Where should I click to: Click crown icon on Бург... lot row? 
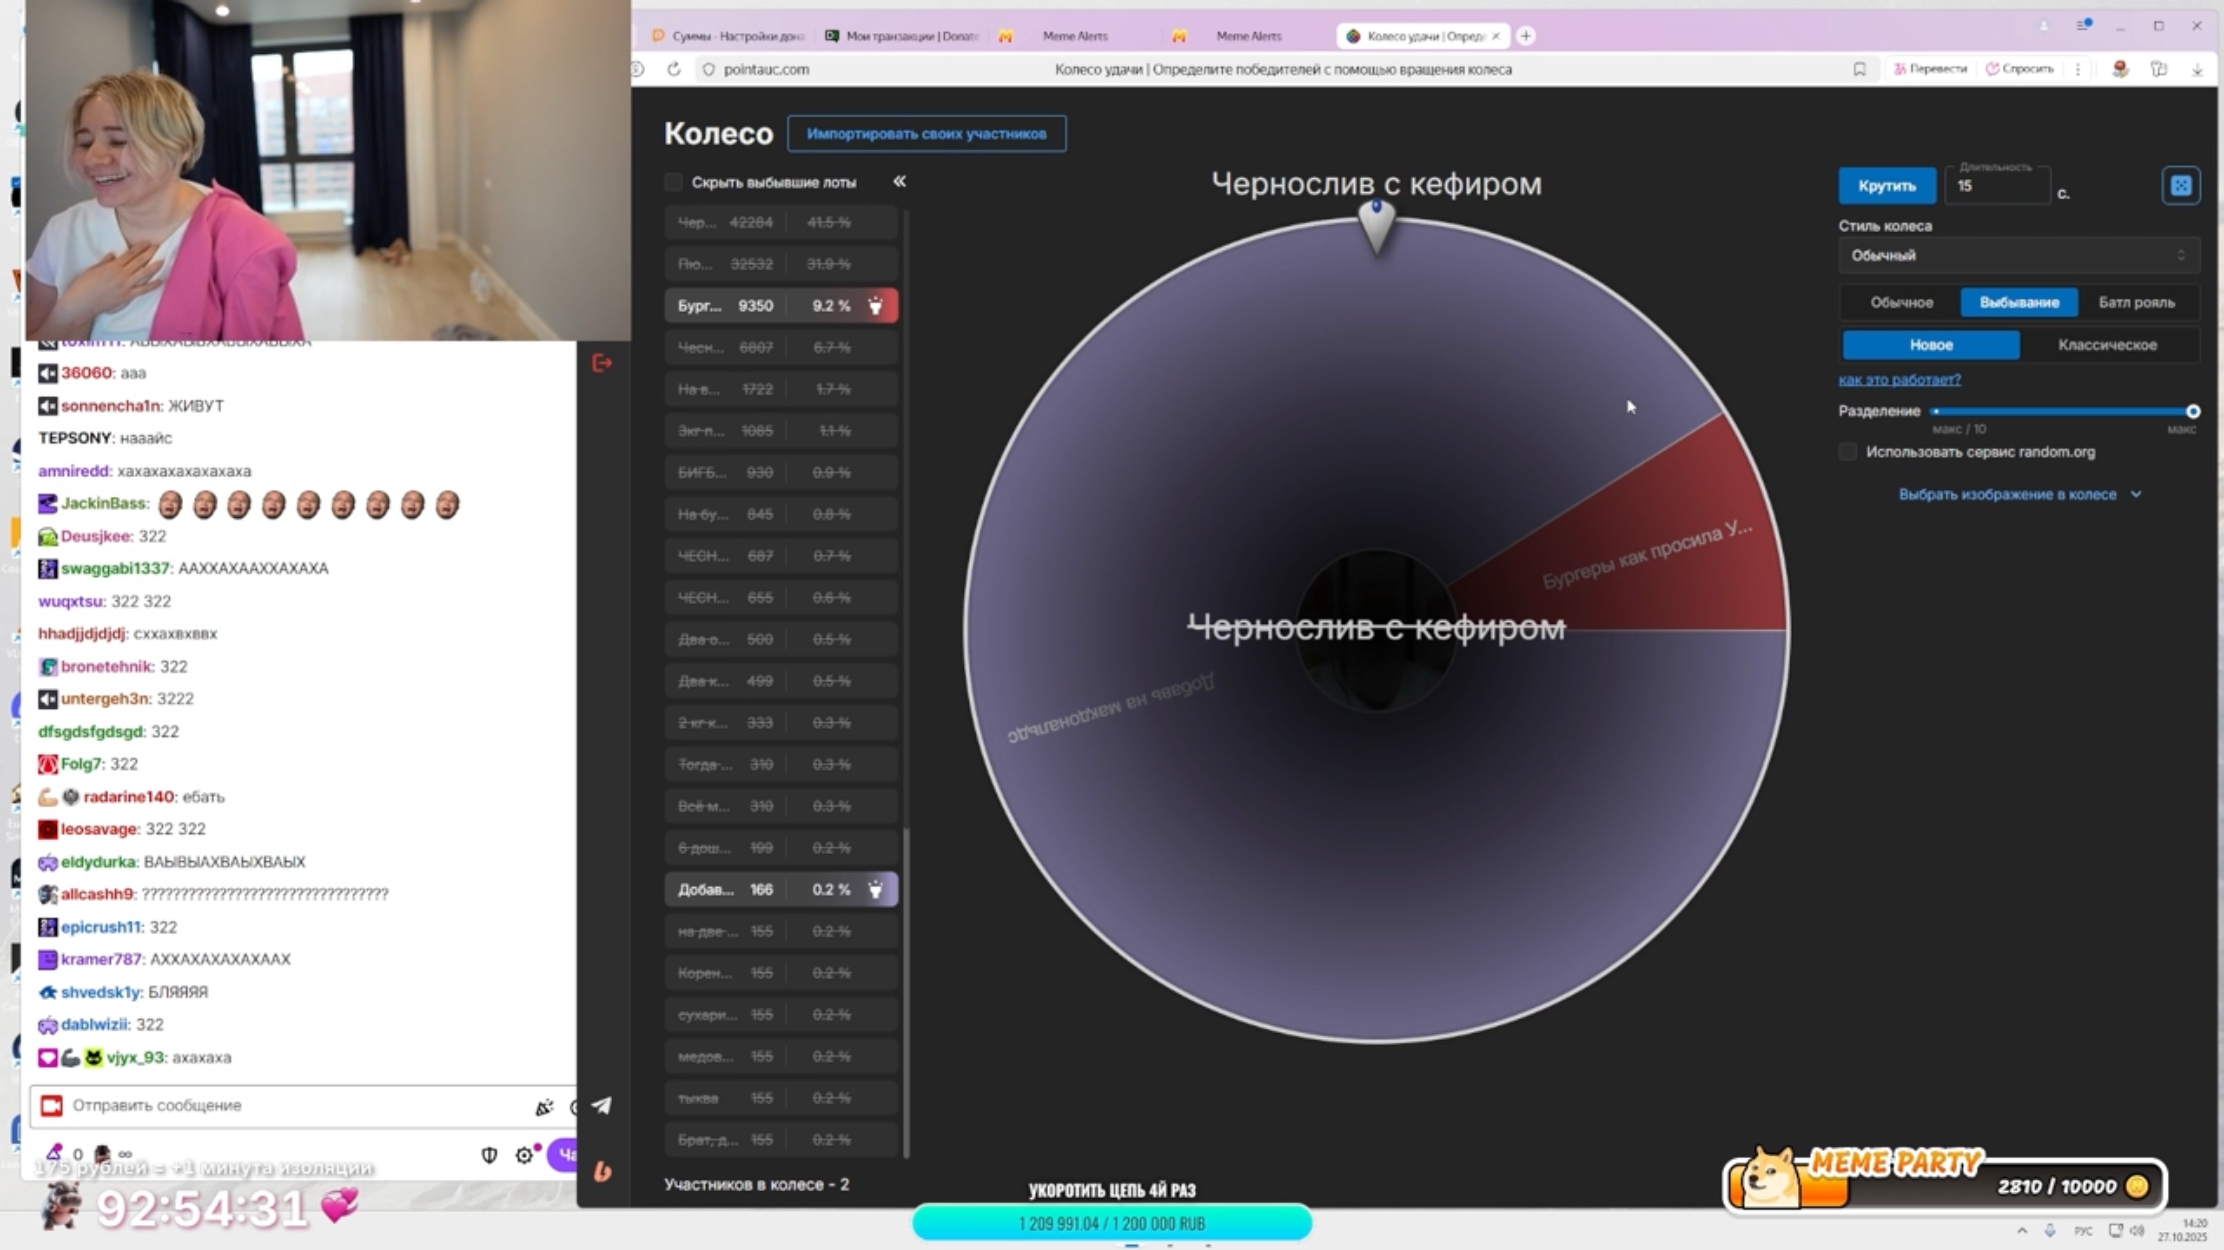point(875,306)
